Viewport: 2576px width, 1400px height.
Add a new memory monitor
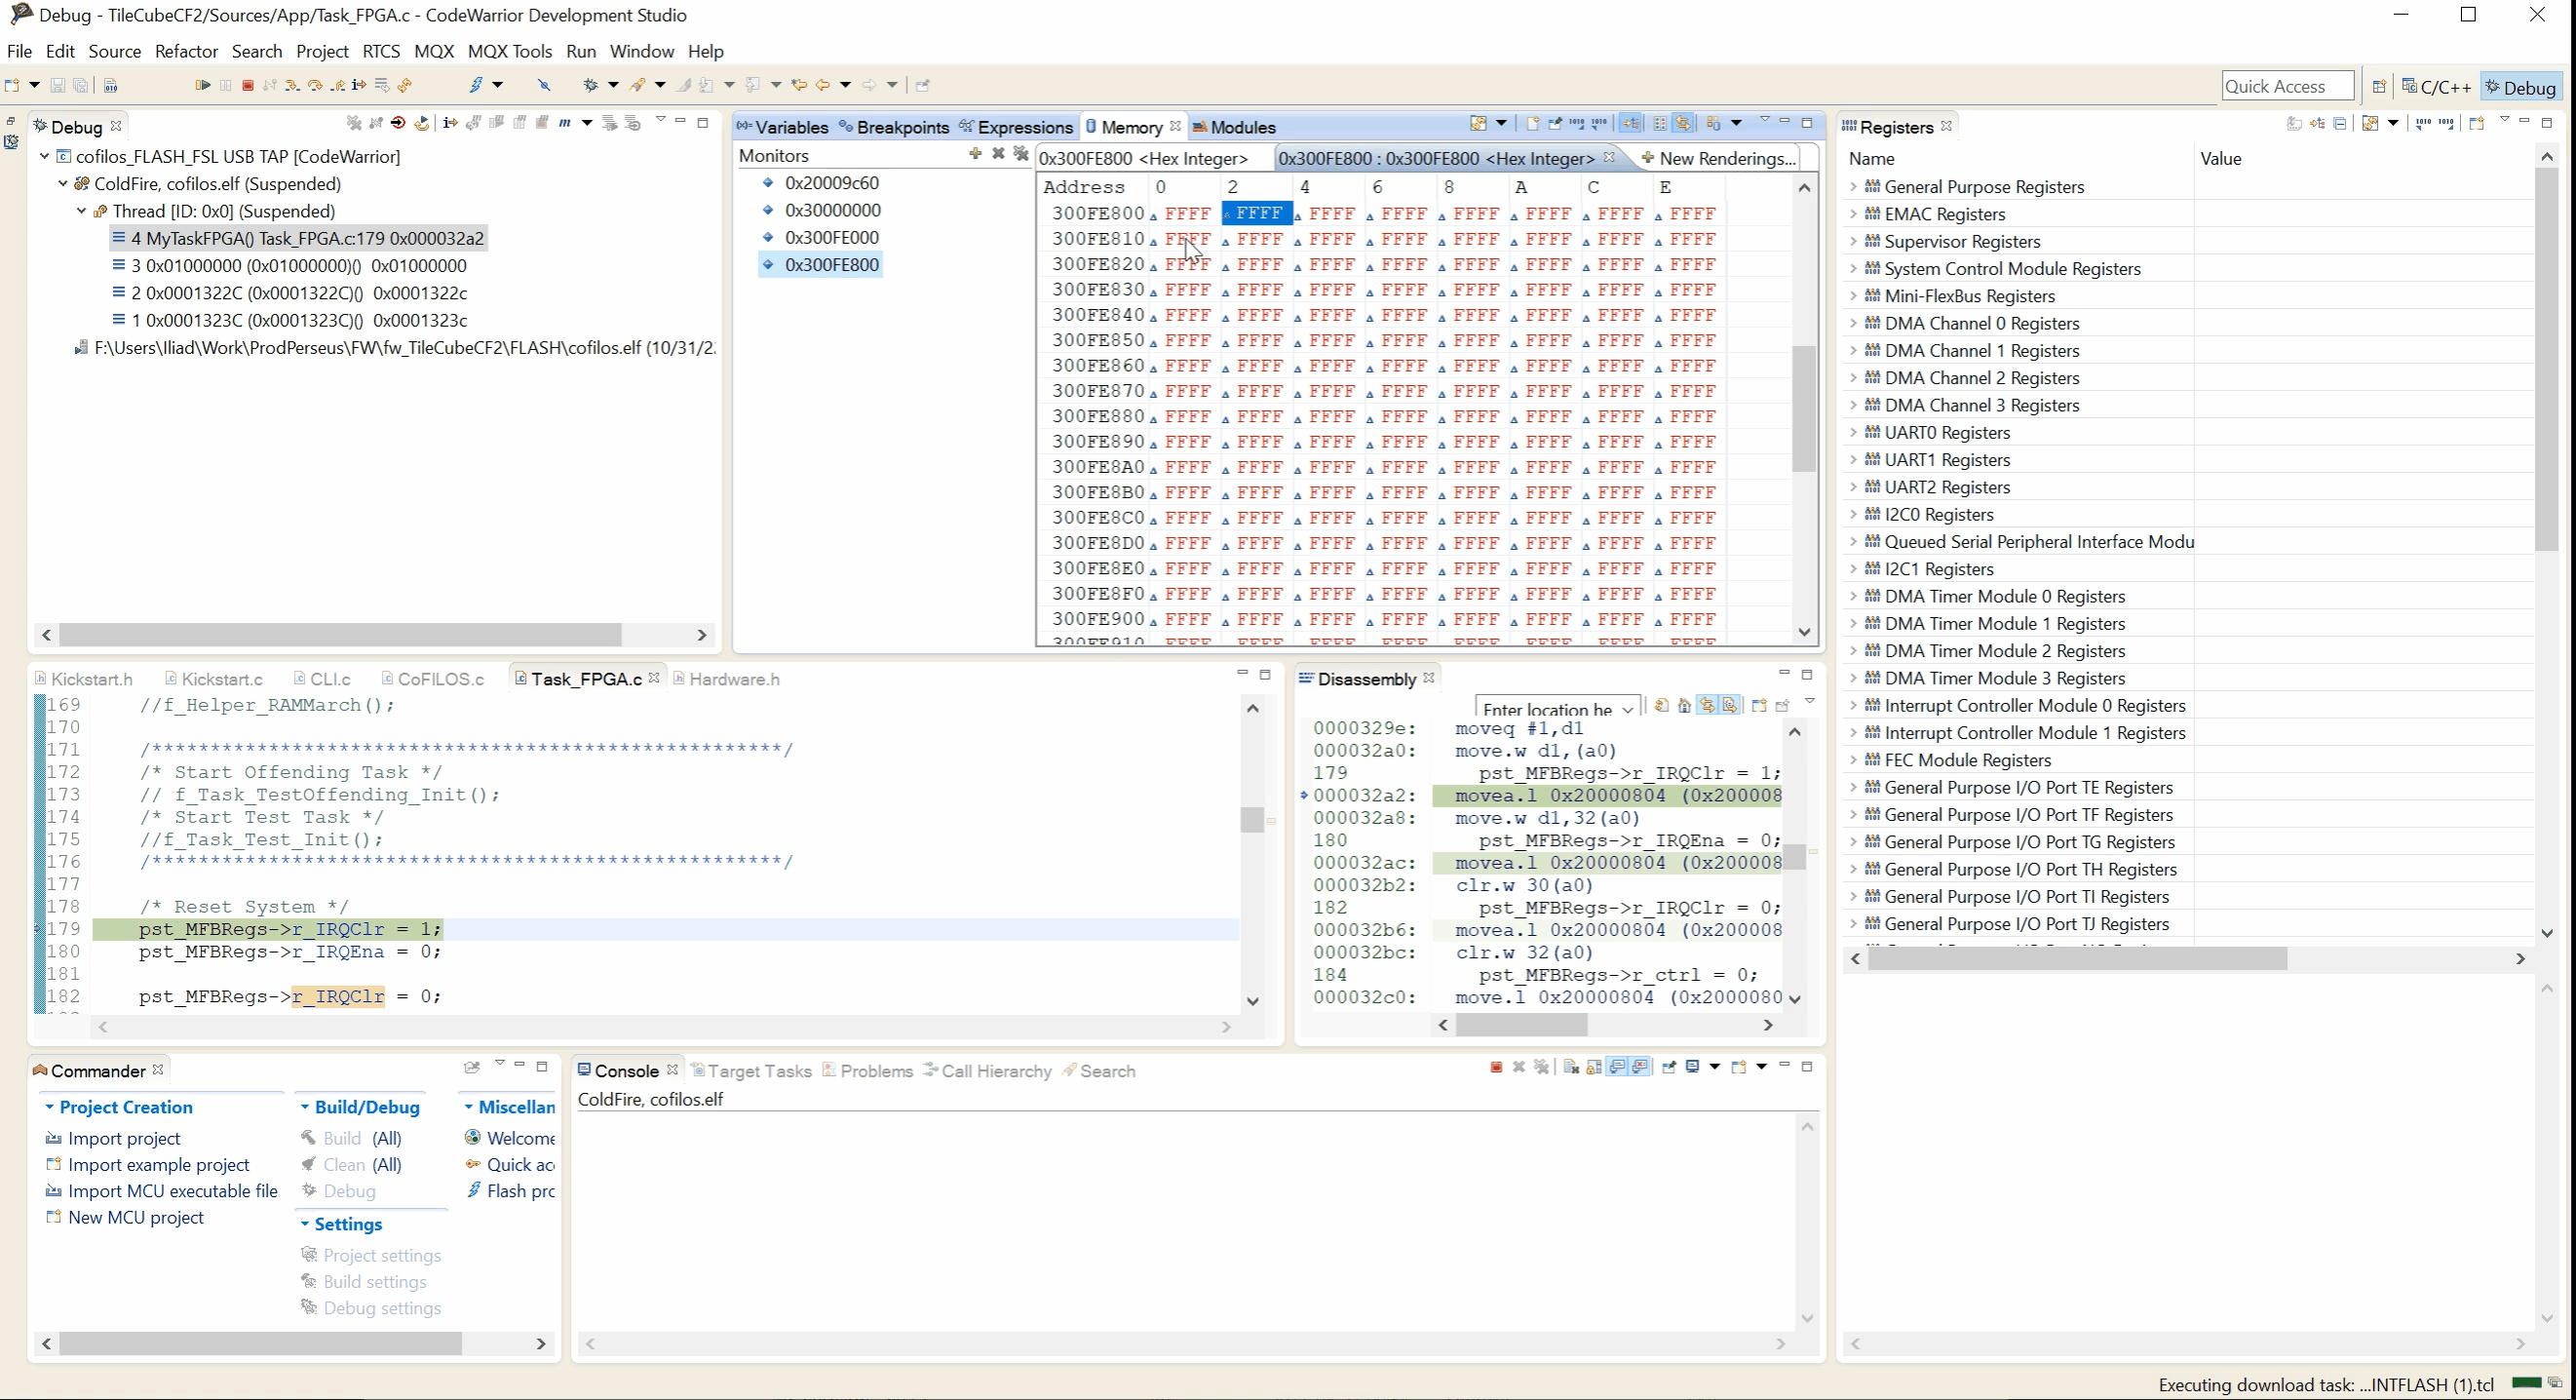tap(975, 154)
